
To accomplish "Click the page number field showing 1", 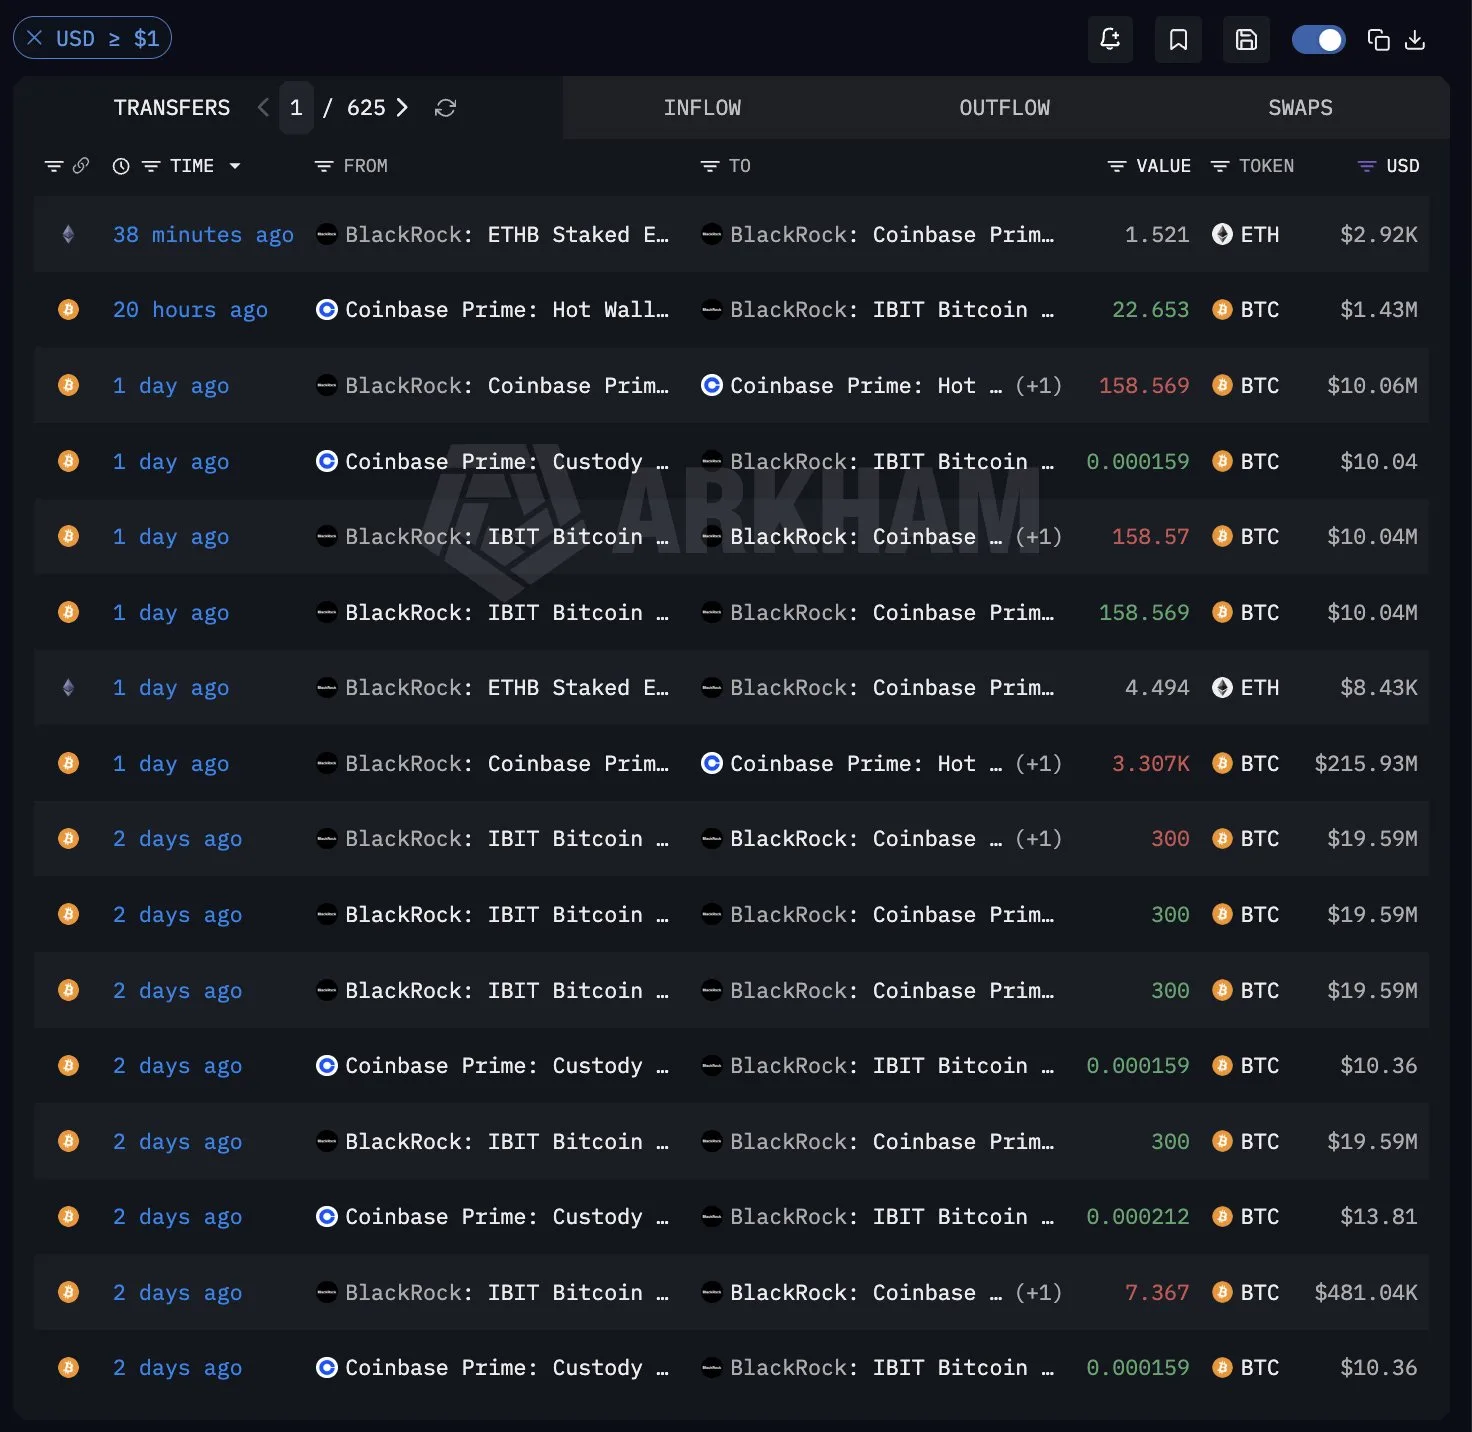I will pos(296,108).
